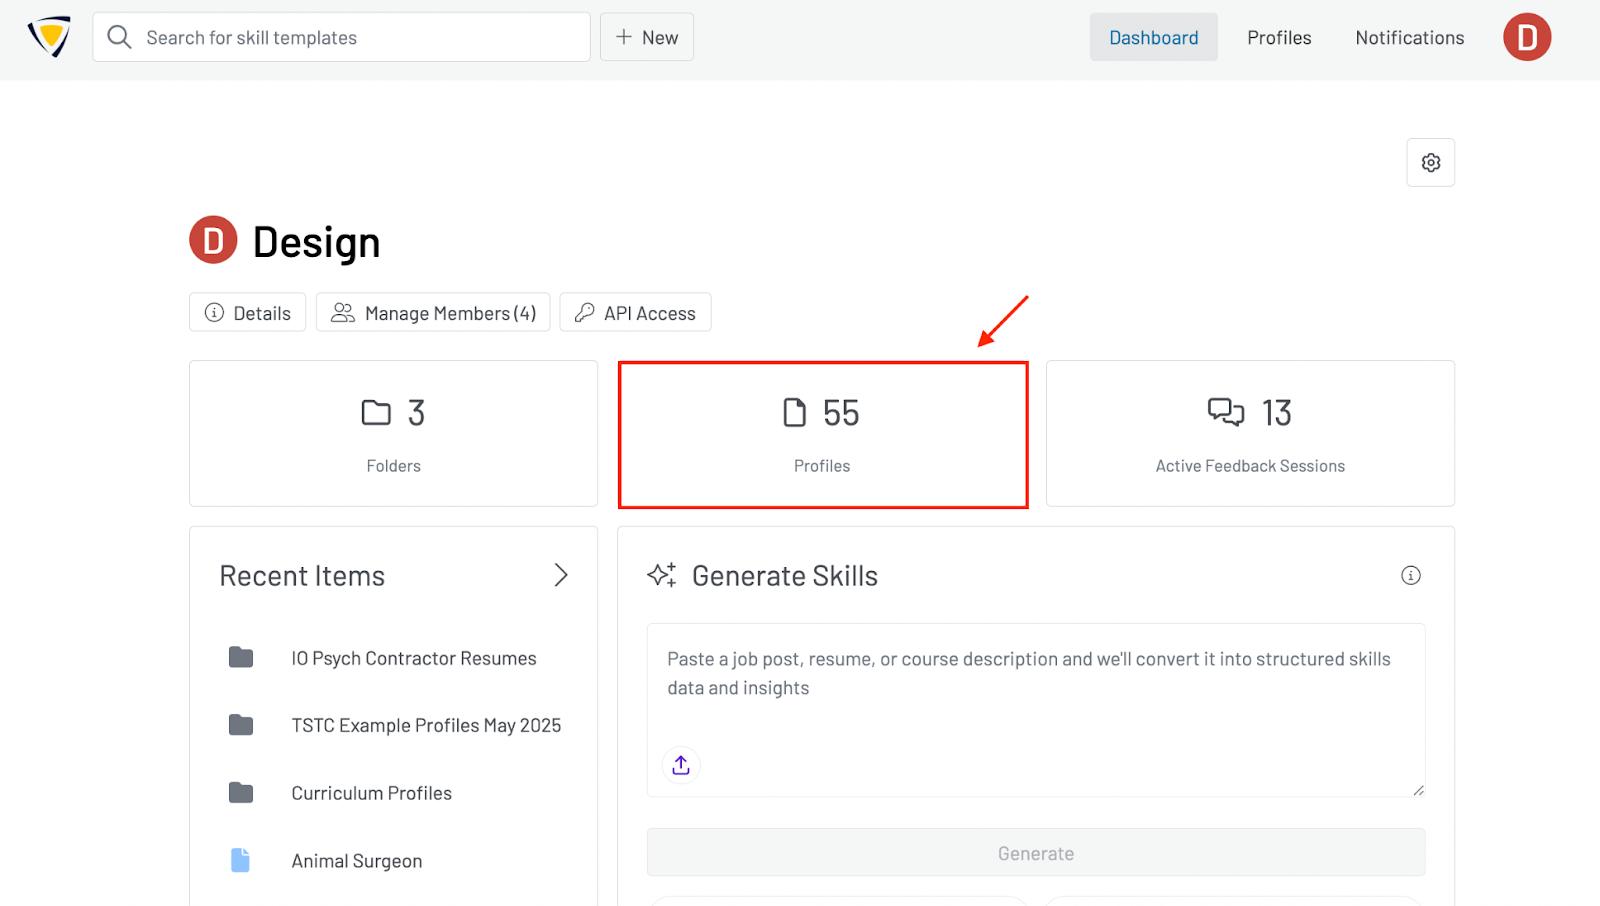Switch to the Dashboard tab

[1153, 37]
